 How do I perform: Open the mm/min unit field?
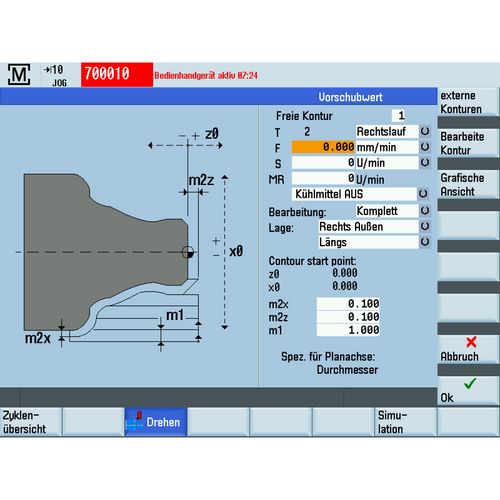387,147
